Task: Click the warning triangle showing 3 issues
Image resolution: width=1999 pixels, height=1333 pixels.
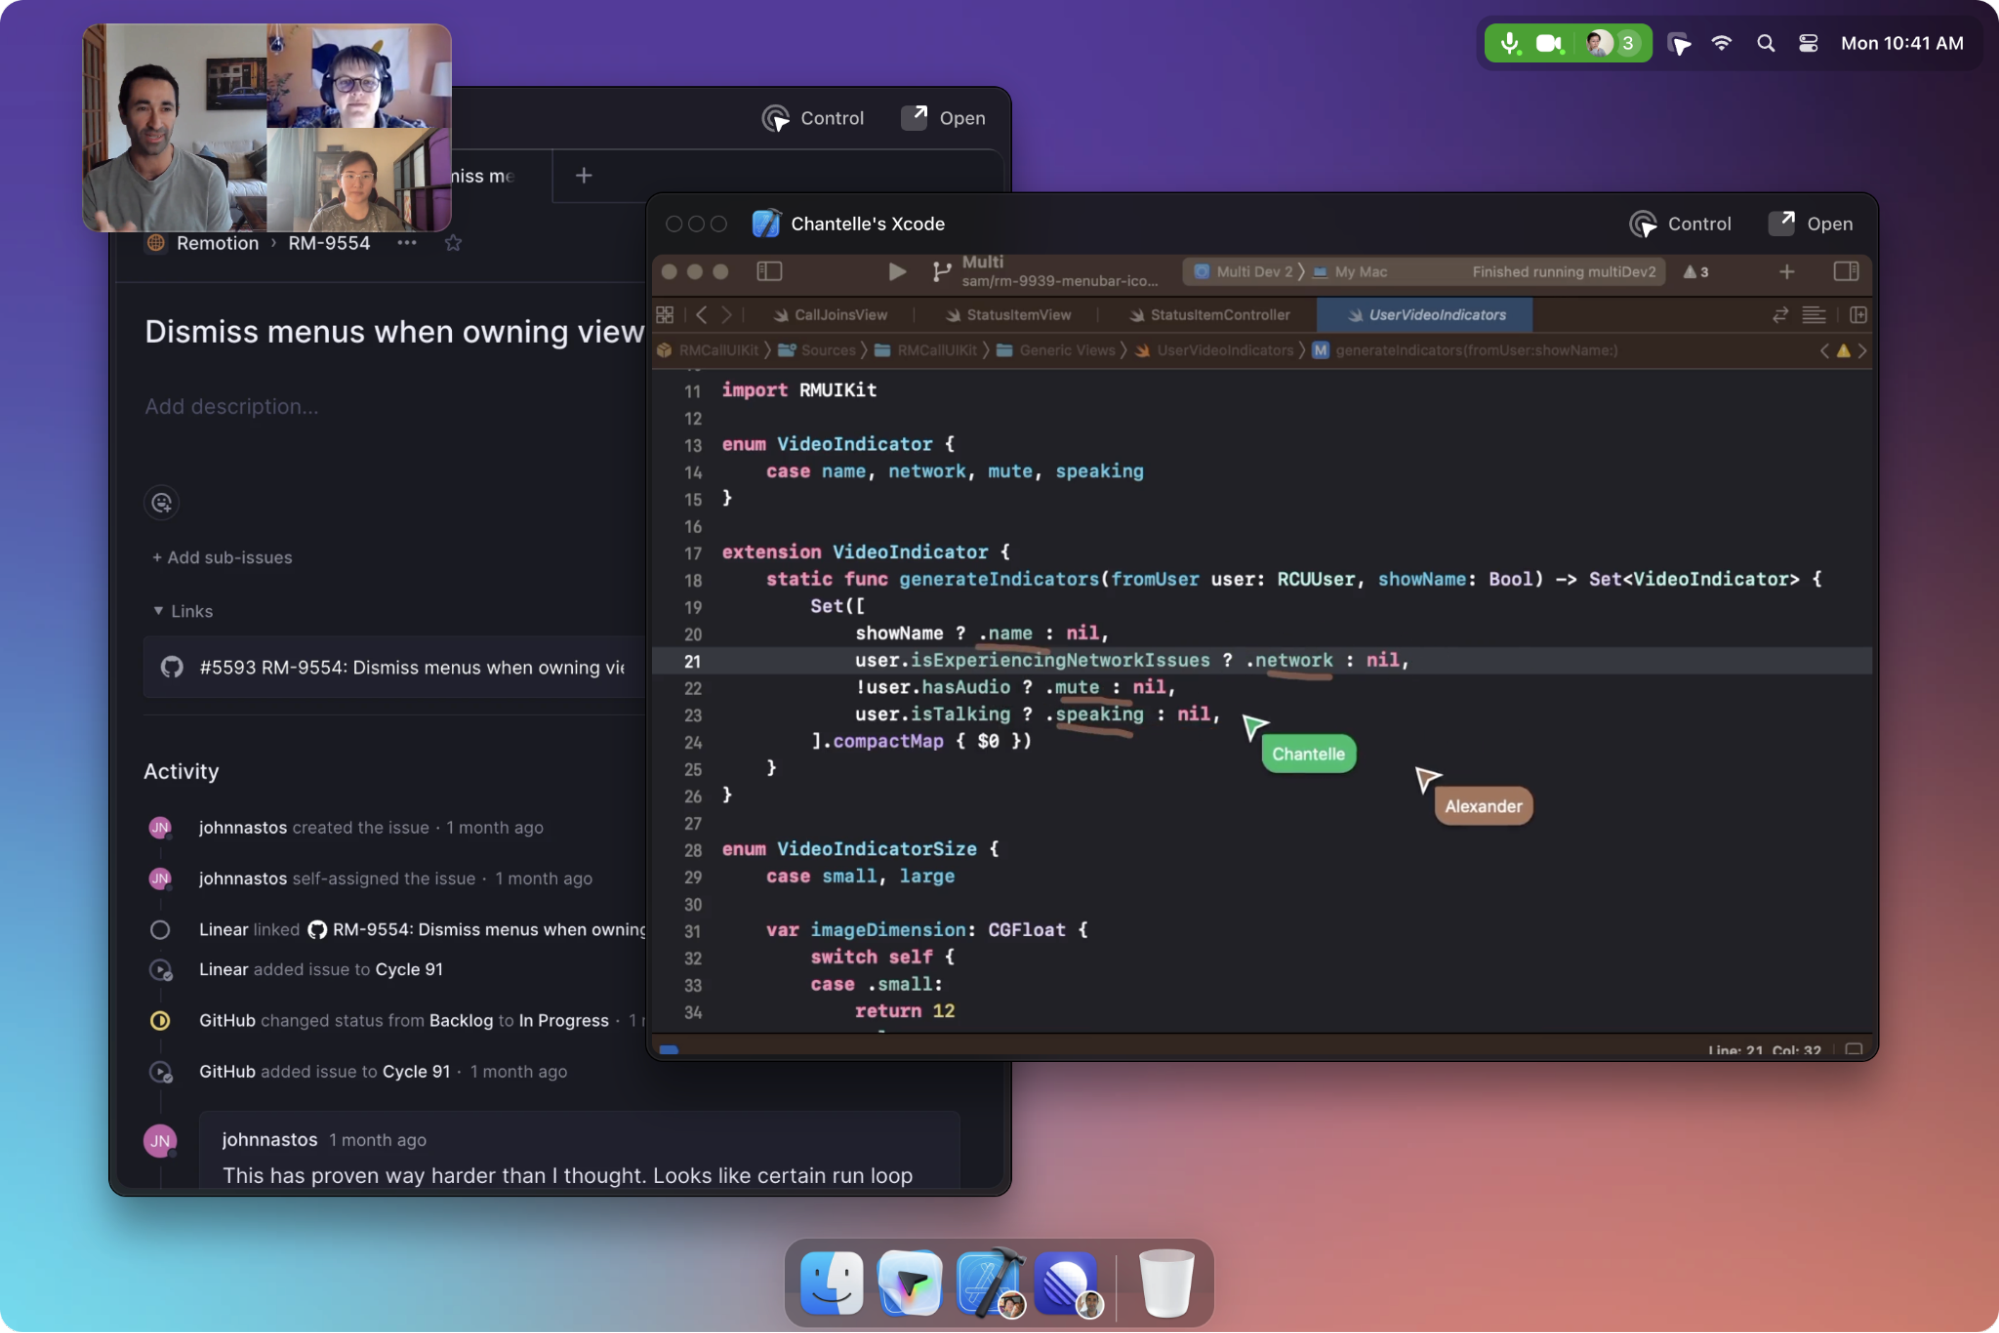Action: [x=1696, y=271]
